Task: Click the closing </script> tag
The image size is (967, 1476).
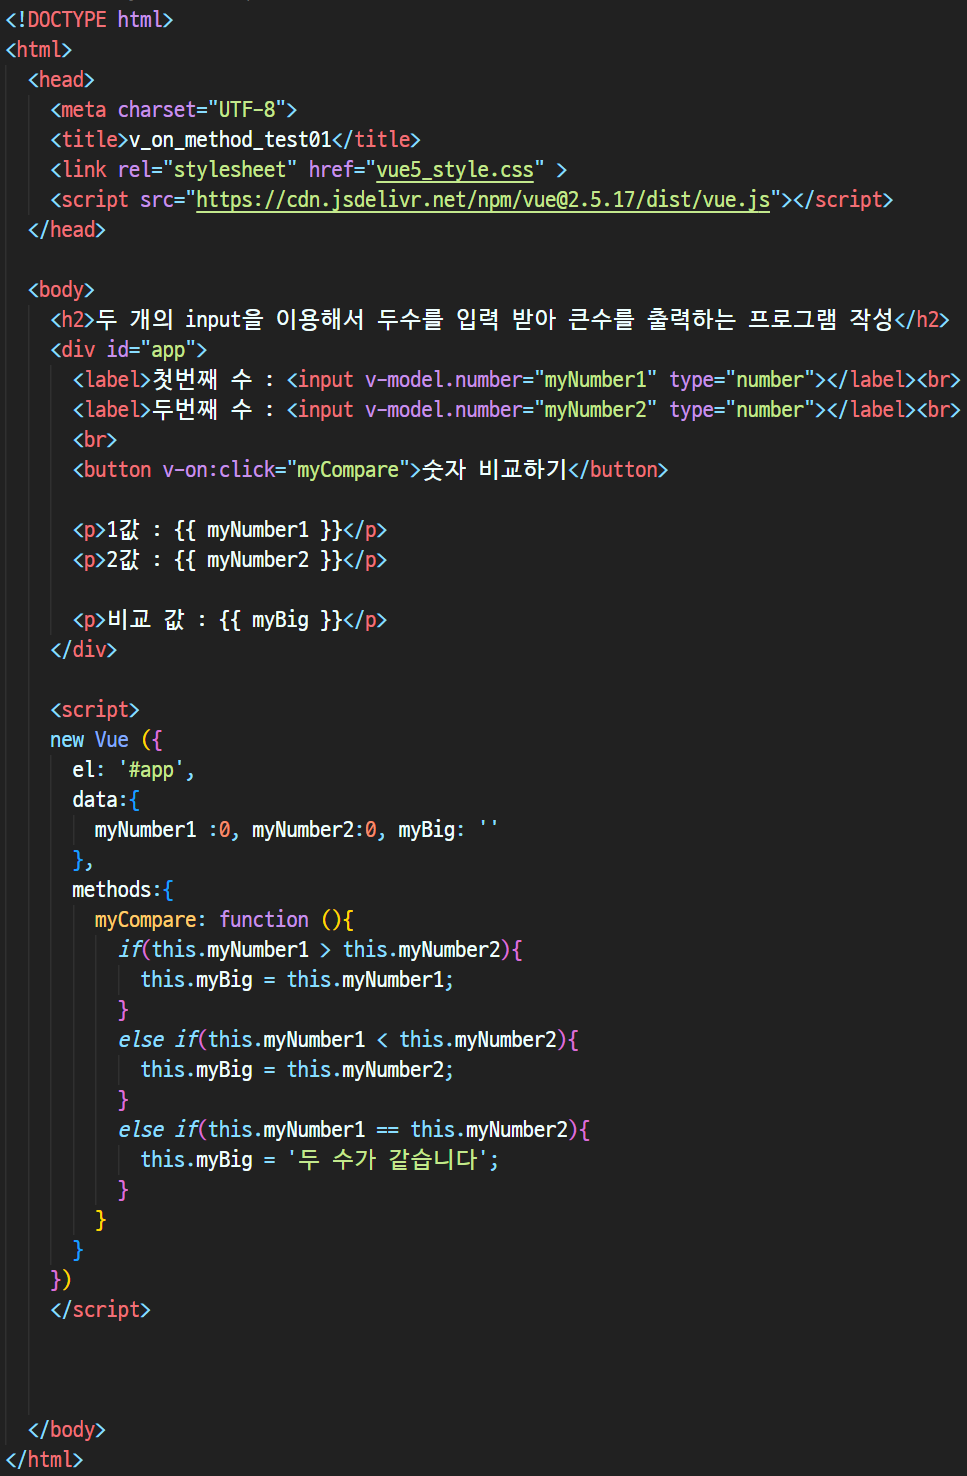Action: [x=100, y=1310]
